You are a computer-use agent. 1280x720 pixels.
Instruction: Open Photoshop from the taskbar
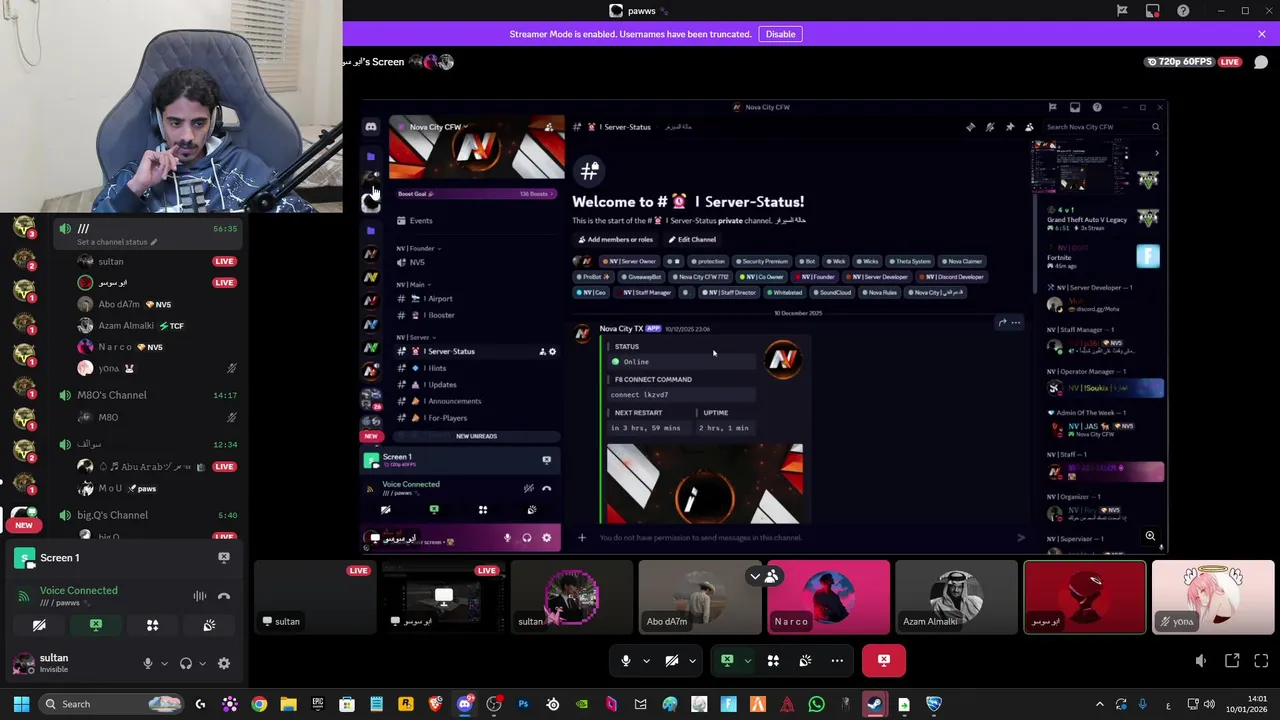coord(523,704)
